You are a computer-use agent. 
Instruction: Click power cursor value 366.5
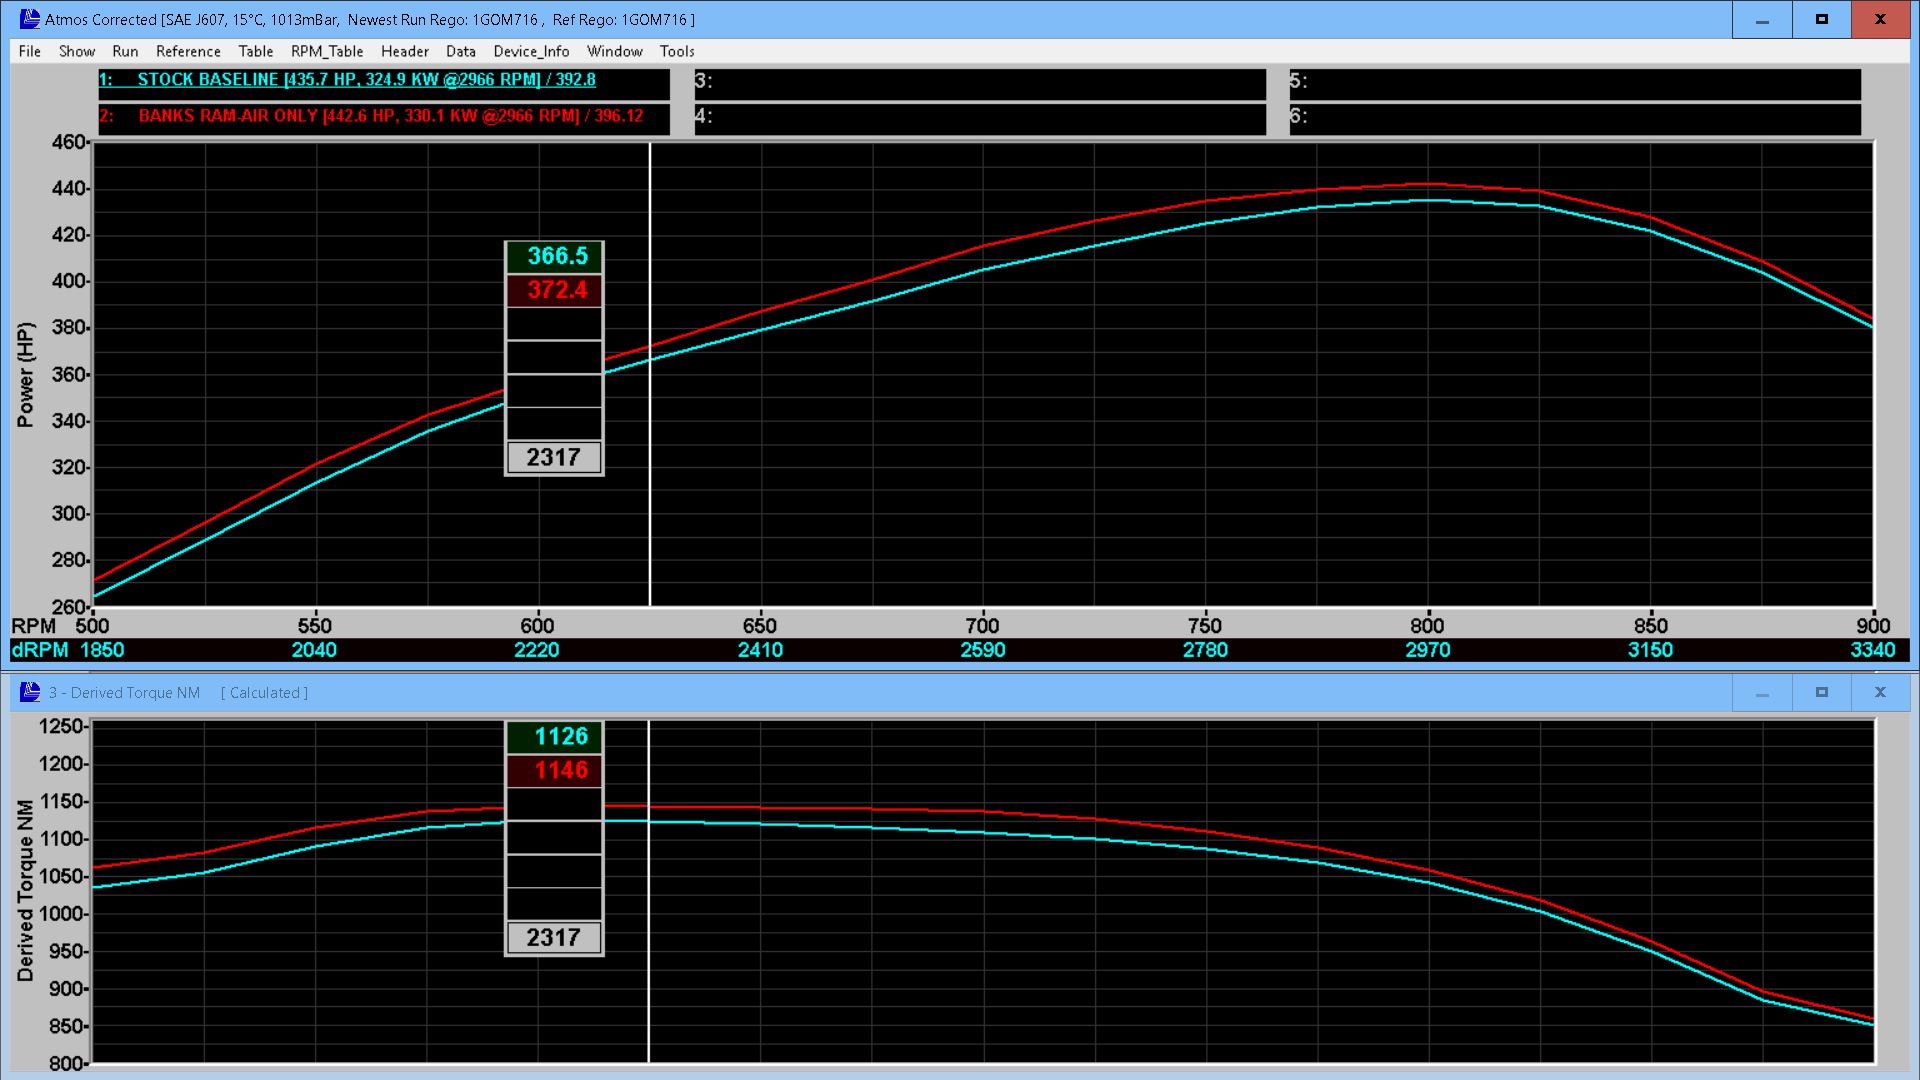(555, 256)
